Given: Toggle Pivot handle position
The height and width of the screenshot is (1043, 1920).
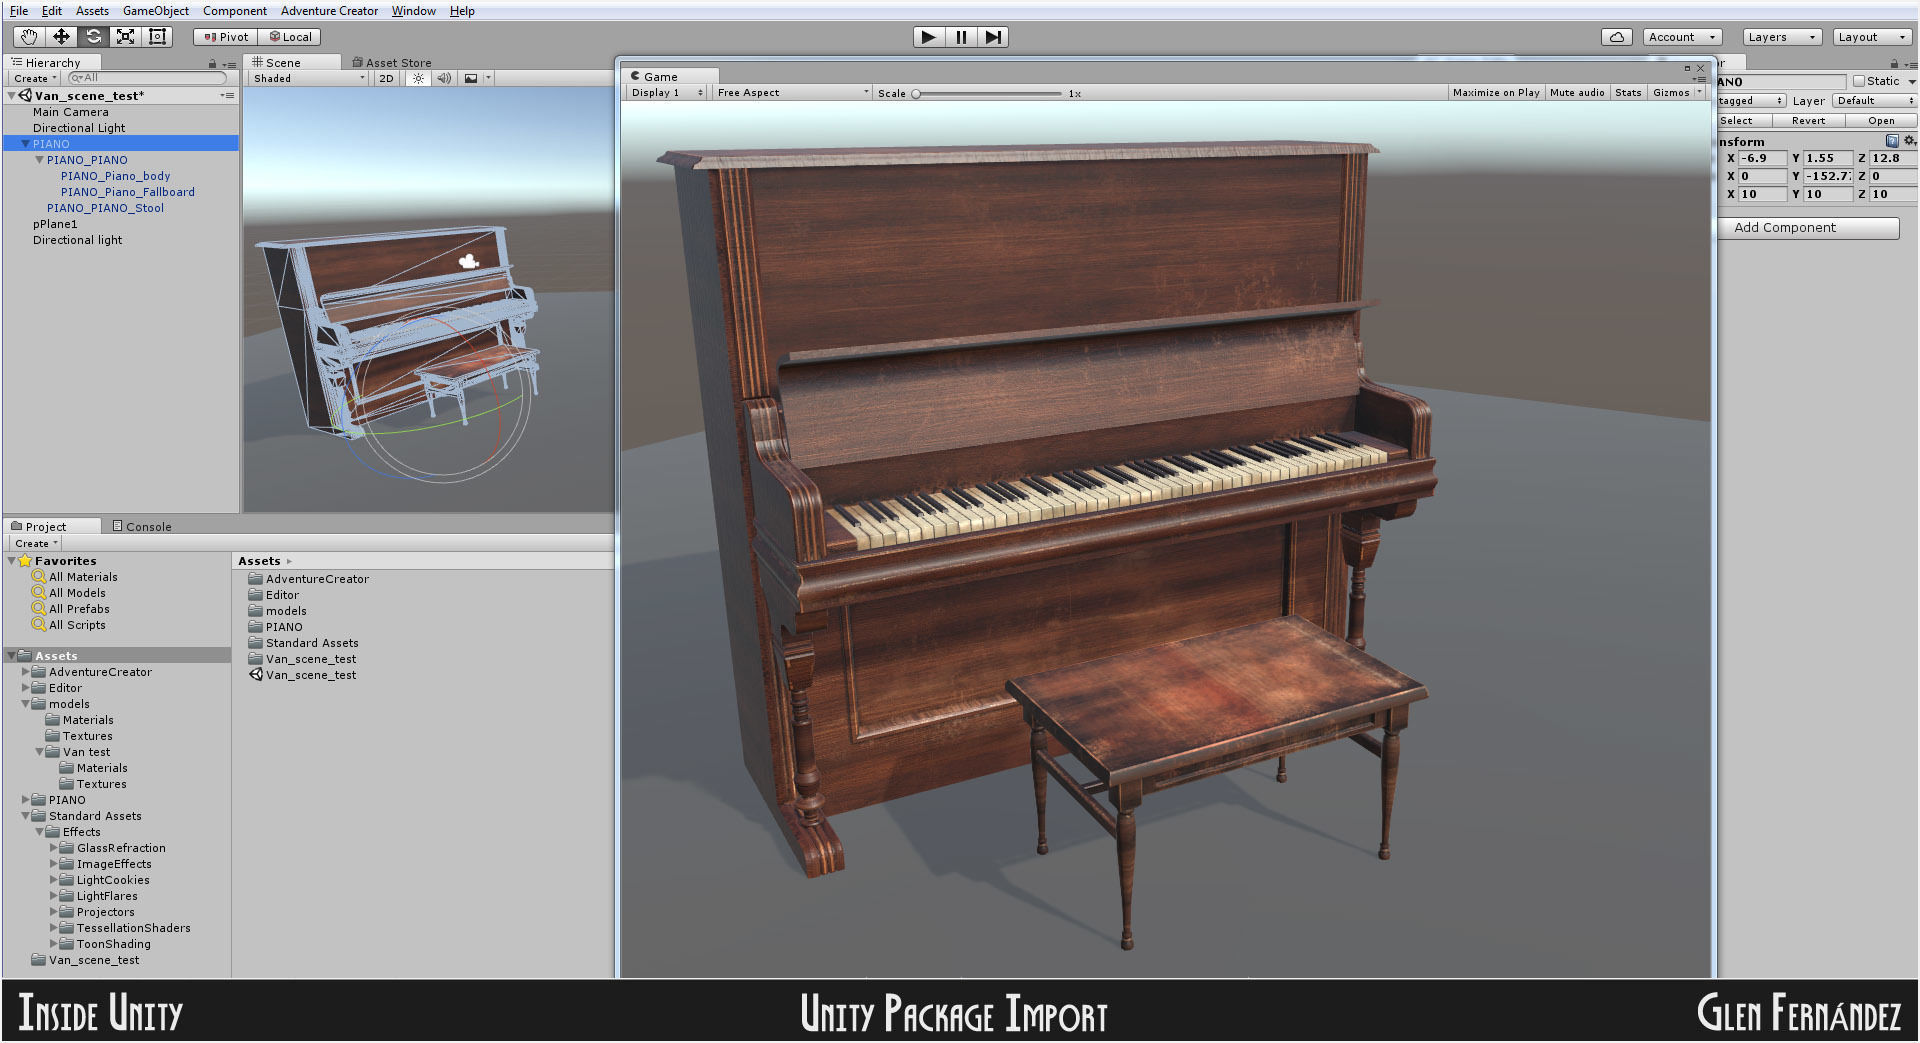Looking at the screenshot, I should click(x=226, y=37).
